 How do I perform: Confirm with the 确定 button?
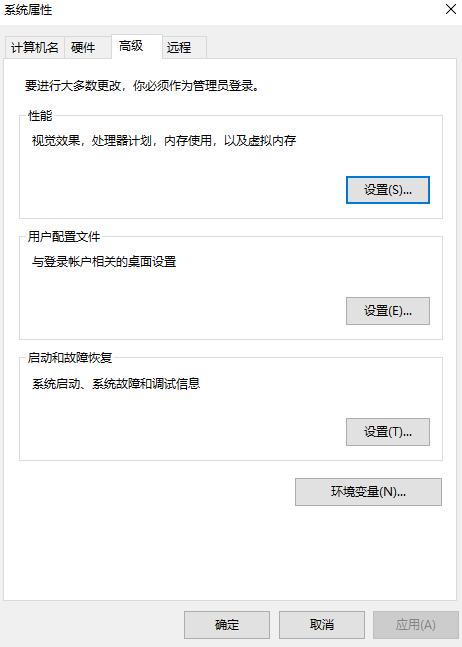(227, 625)
